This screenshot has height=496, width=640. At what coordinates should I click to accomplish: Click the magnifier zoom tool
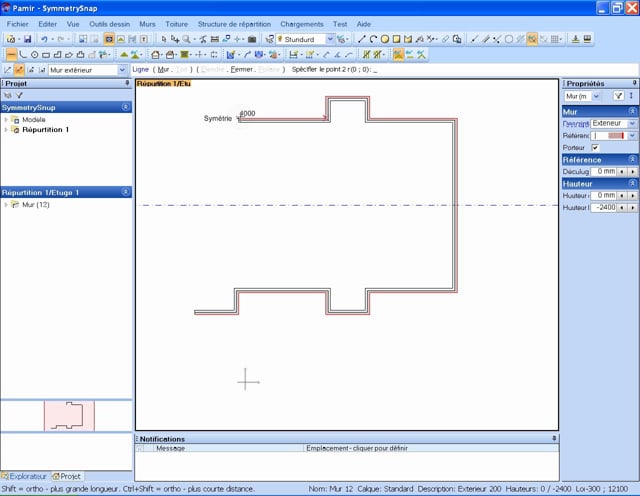186,39
